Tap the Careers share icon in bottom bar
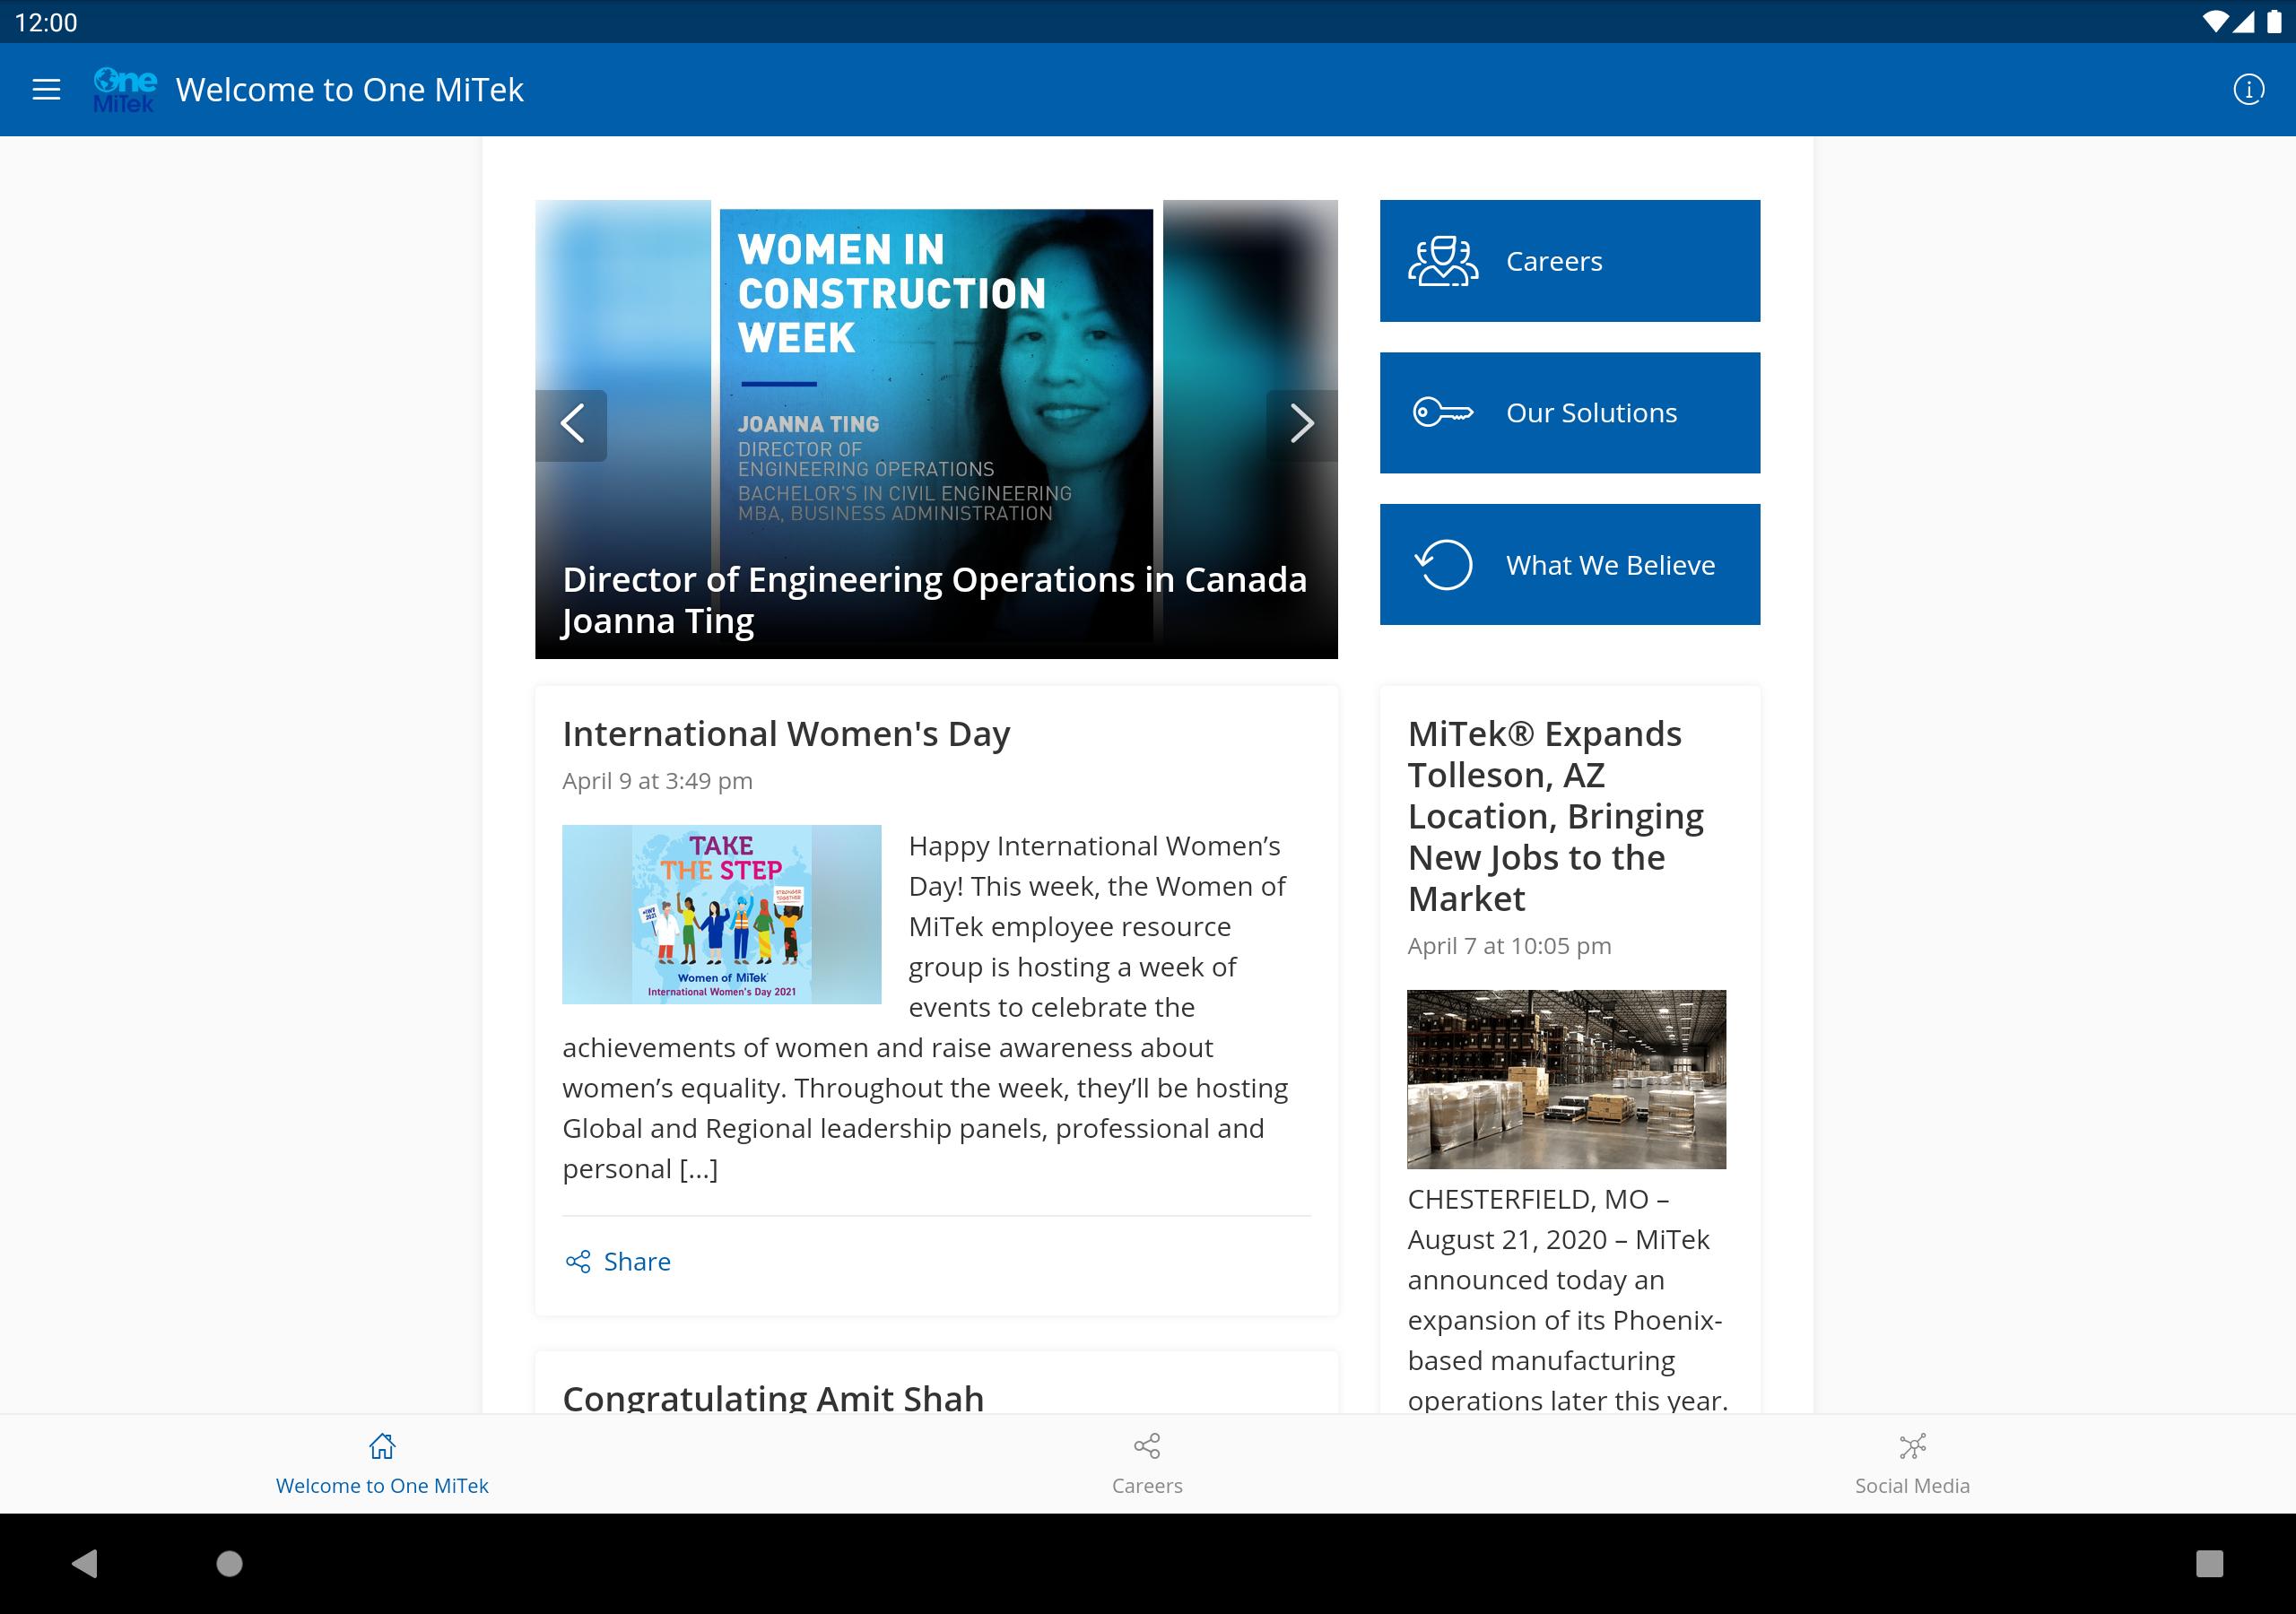Image resolution: width=2296 pixels, height=1614 pixels. coord(1147,1446)
